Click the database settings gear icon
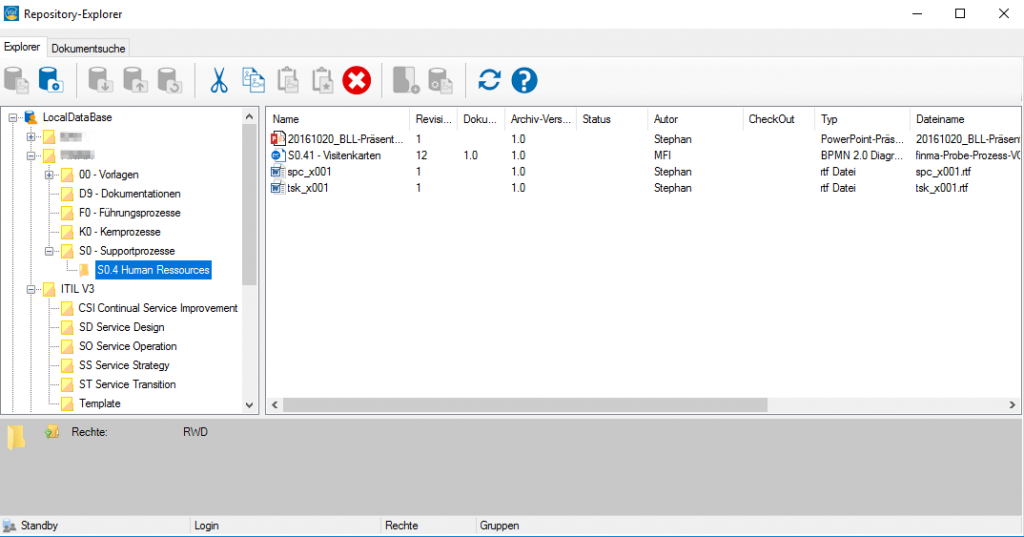Screen dimensions: 1024x537 (440, 80)
